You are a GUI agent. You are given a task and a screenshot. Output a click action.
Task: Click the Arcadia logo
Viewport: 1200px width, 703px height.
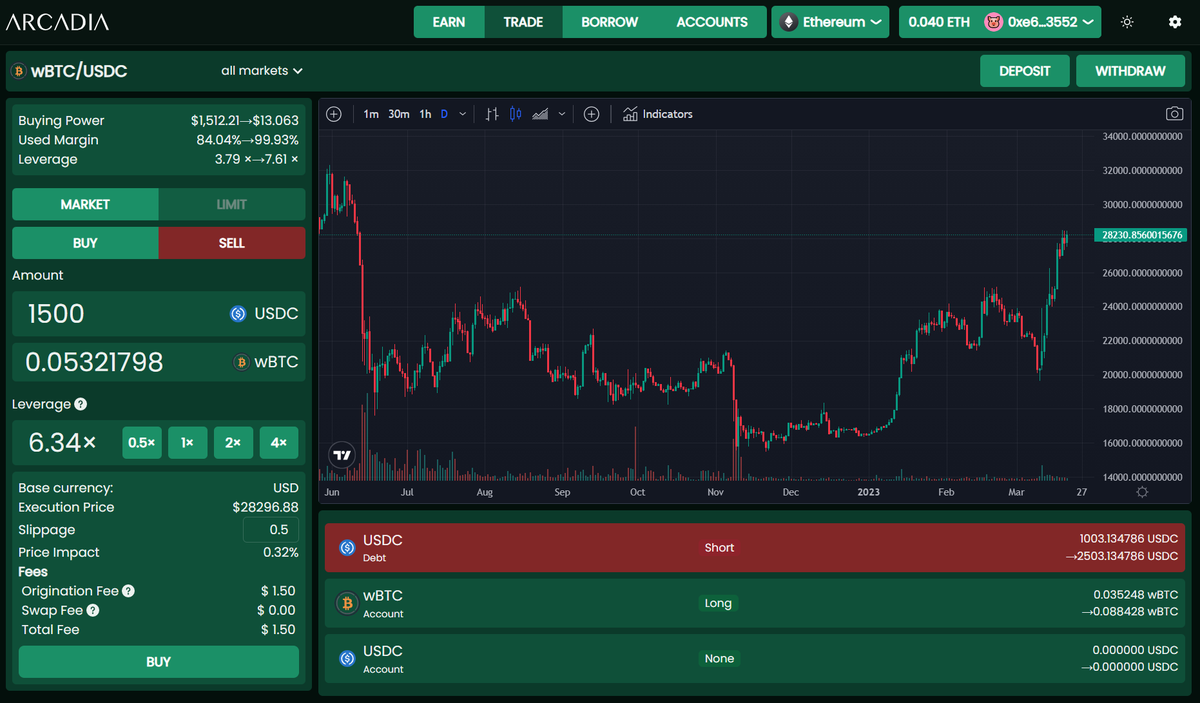57,22
